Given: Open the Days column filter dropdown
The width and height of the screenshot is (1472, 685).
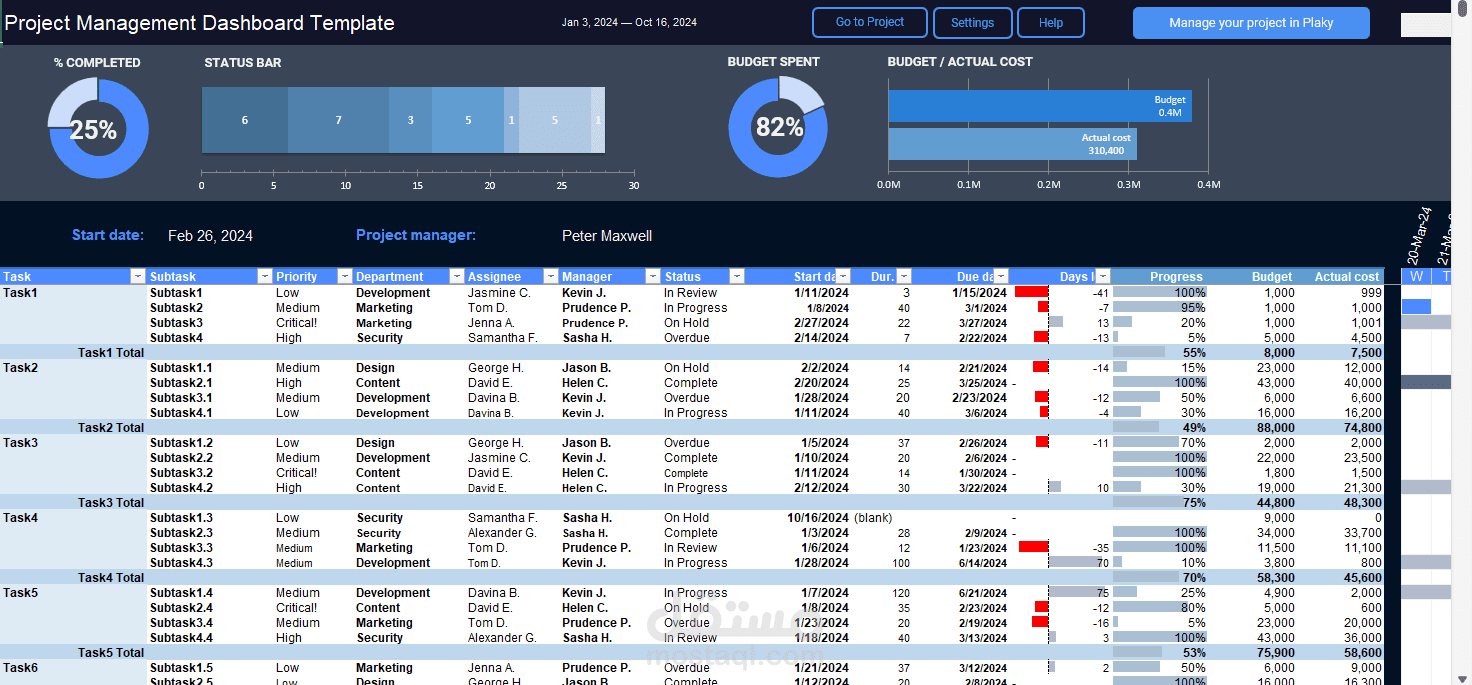Looking at the screenshot, I should pyautogui.click(x=1103, y=276).
